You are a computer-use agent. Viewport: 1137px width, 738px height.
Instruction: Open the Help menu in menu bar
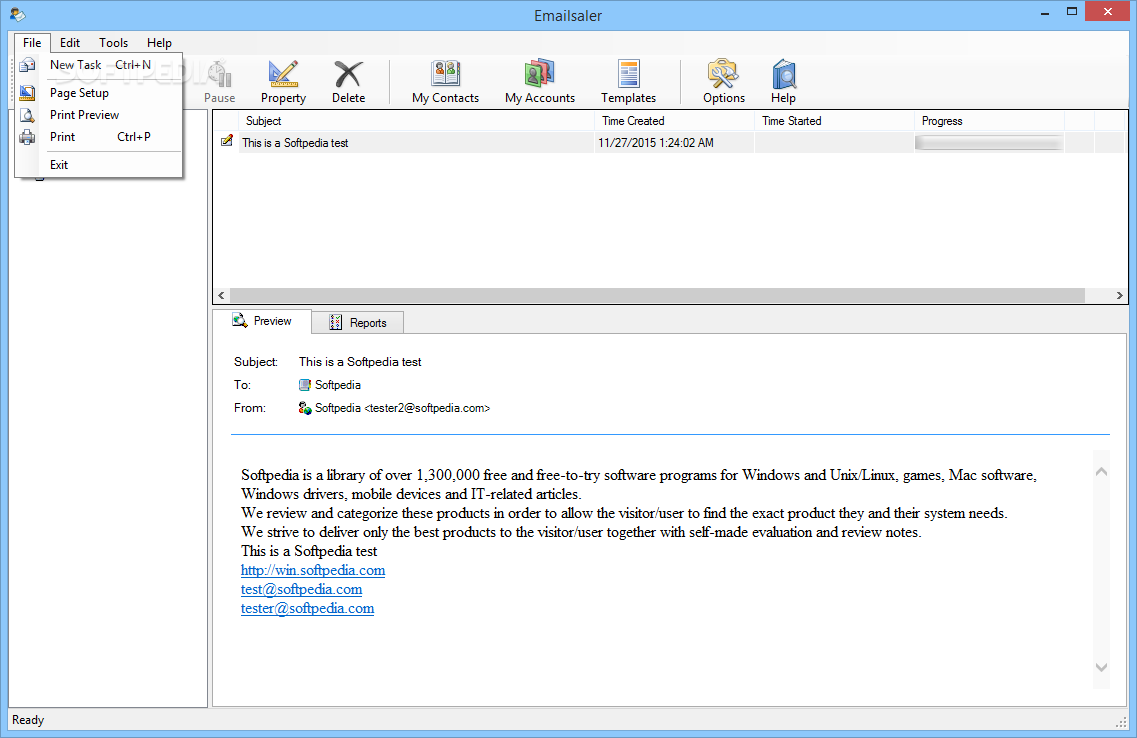click(x=159, y=43)
